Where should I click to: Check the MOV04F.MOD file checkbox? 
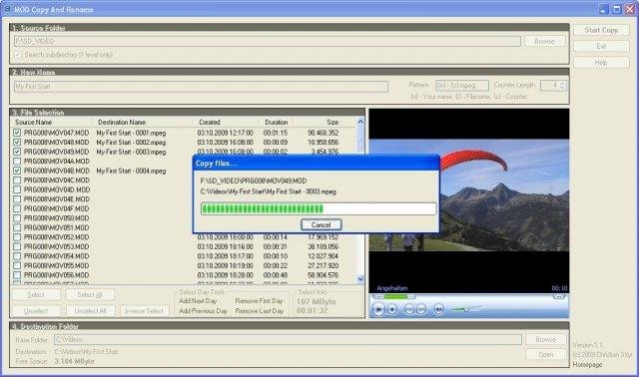(x=17, y=209)
